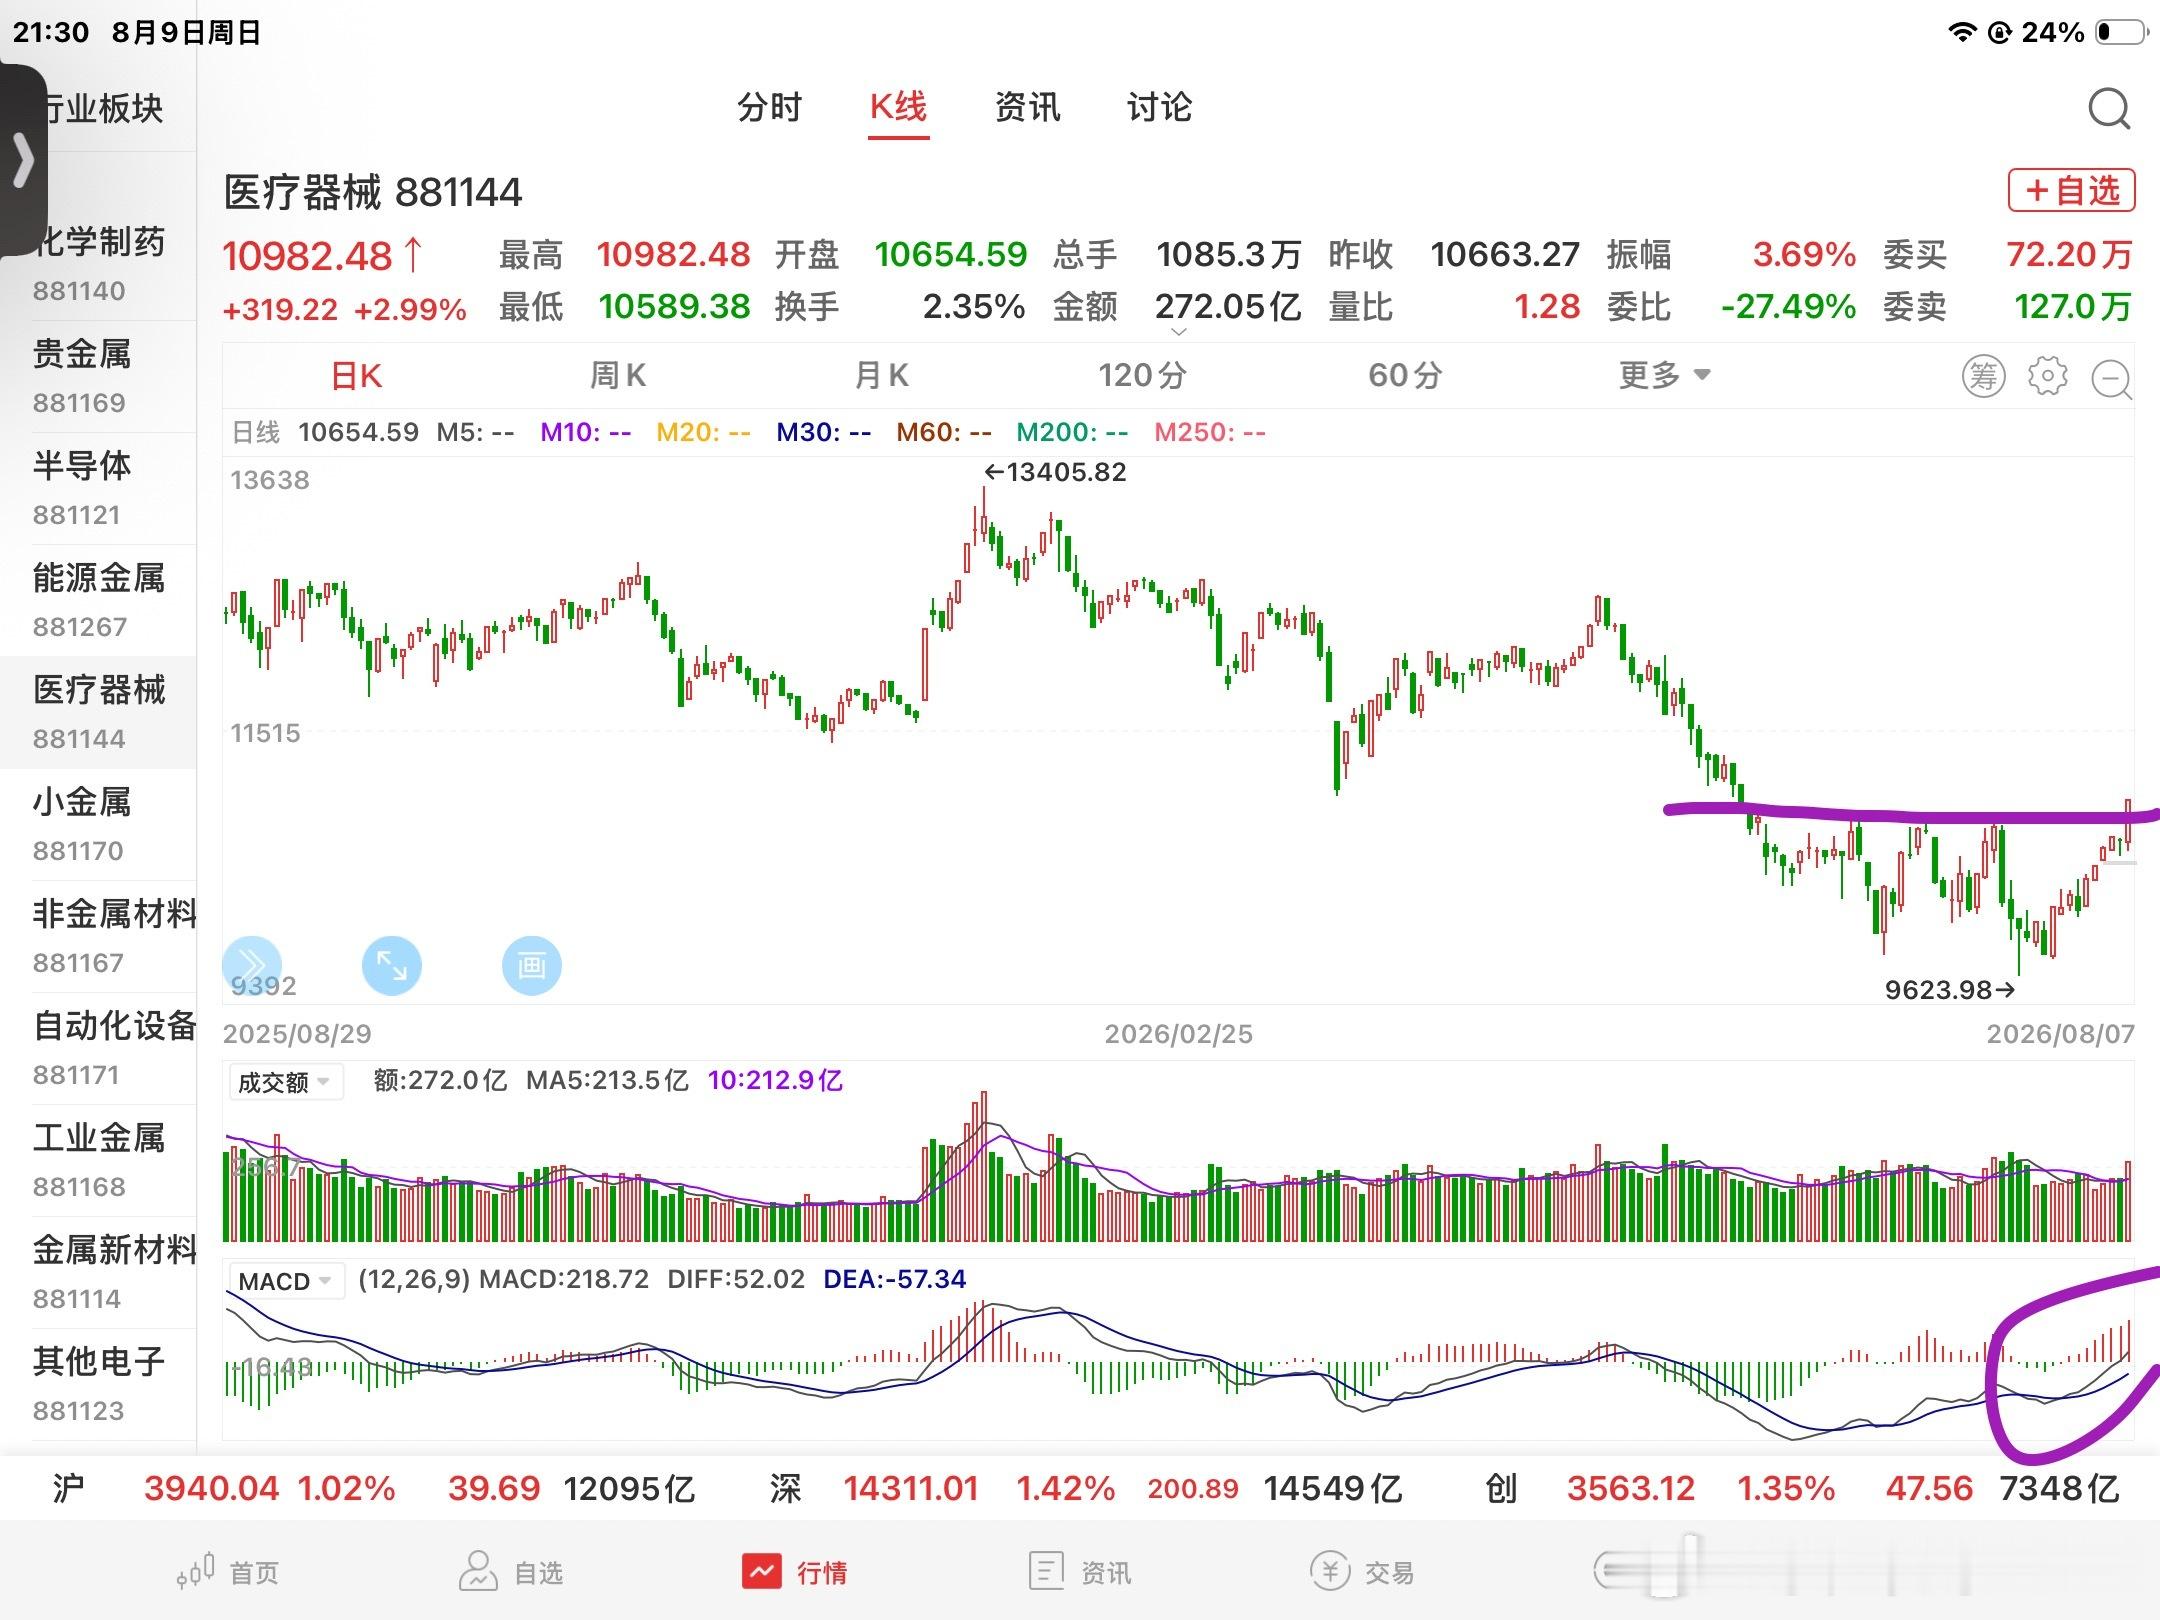
Task: Zoom out chart with minus magnifier
Action: click(x=2112, y=379)
